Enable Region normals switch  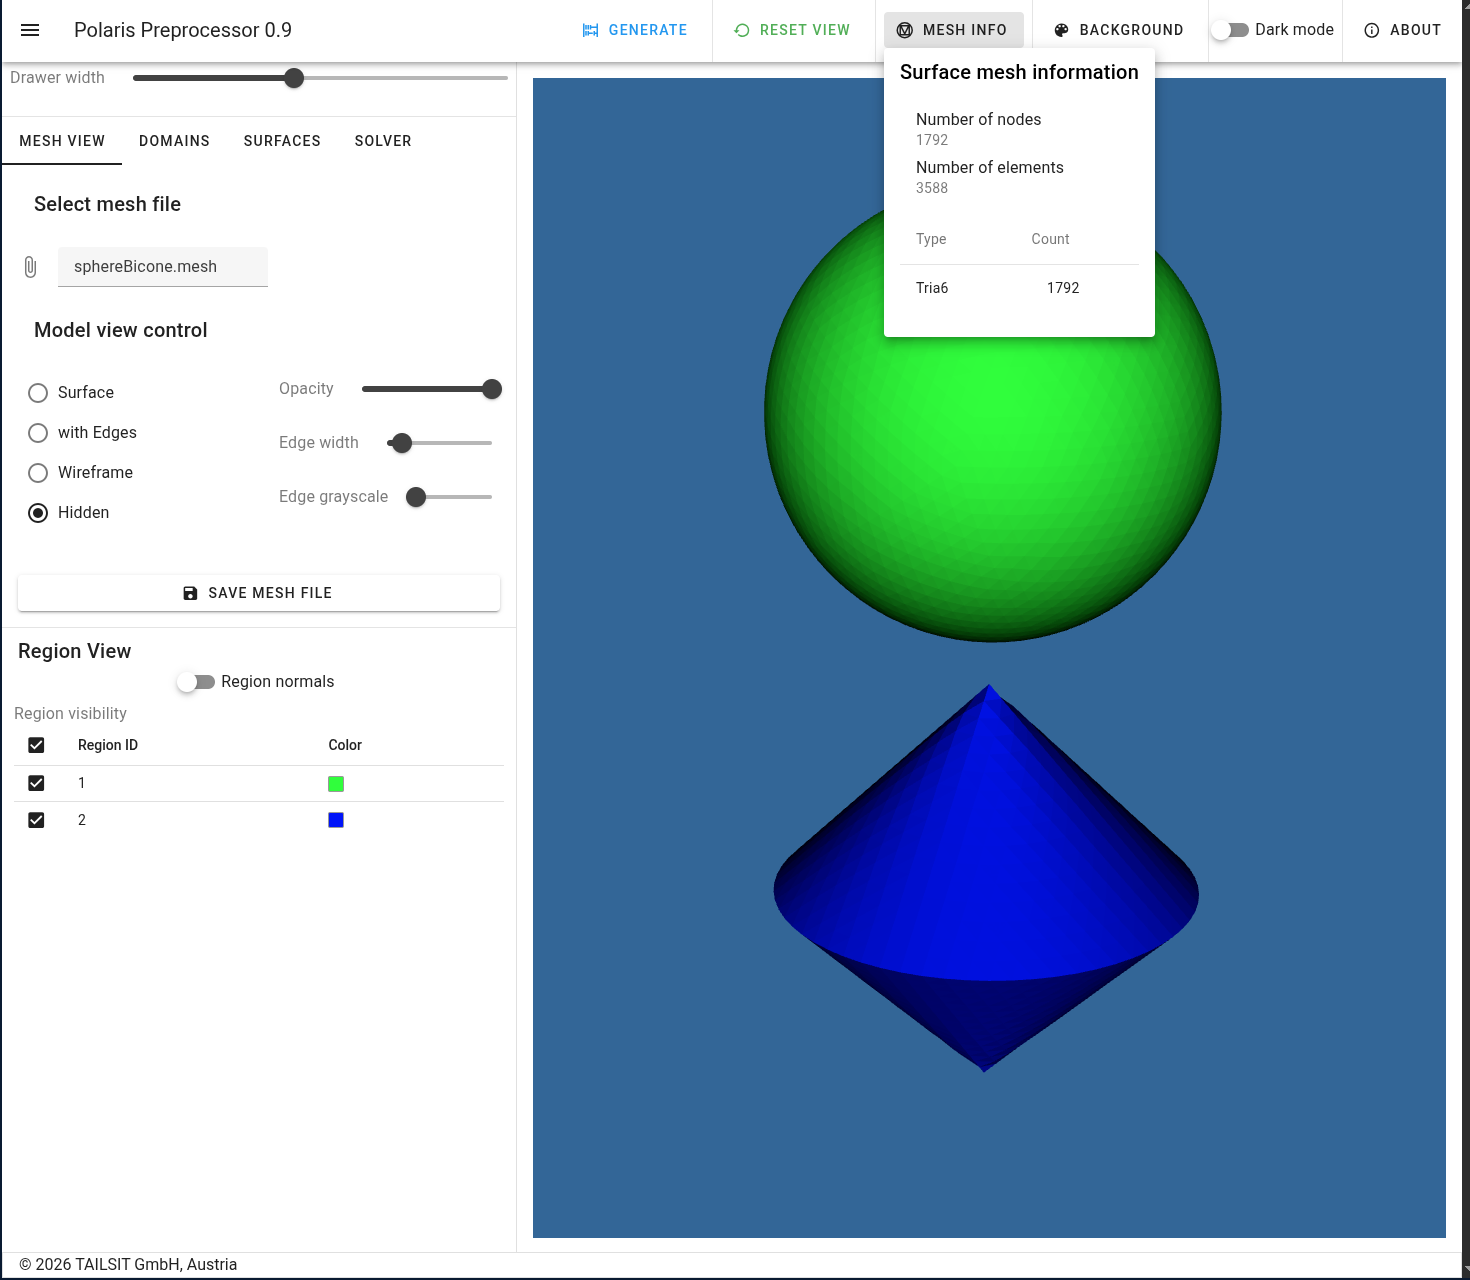[196, 682]
